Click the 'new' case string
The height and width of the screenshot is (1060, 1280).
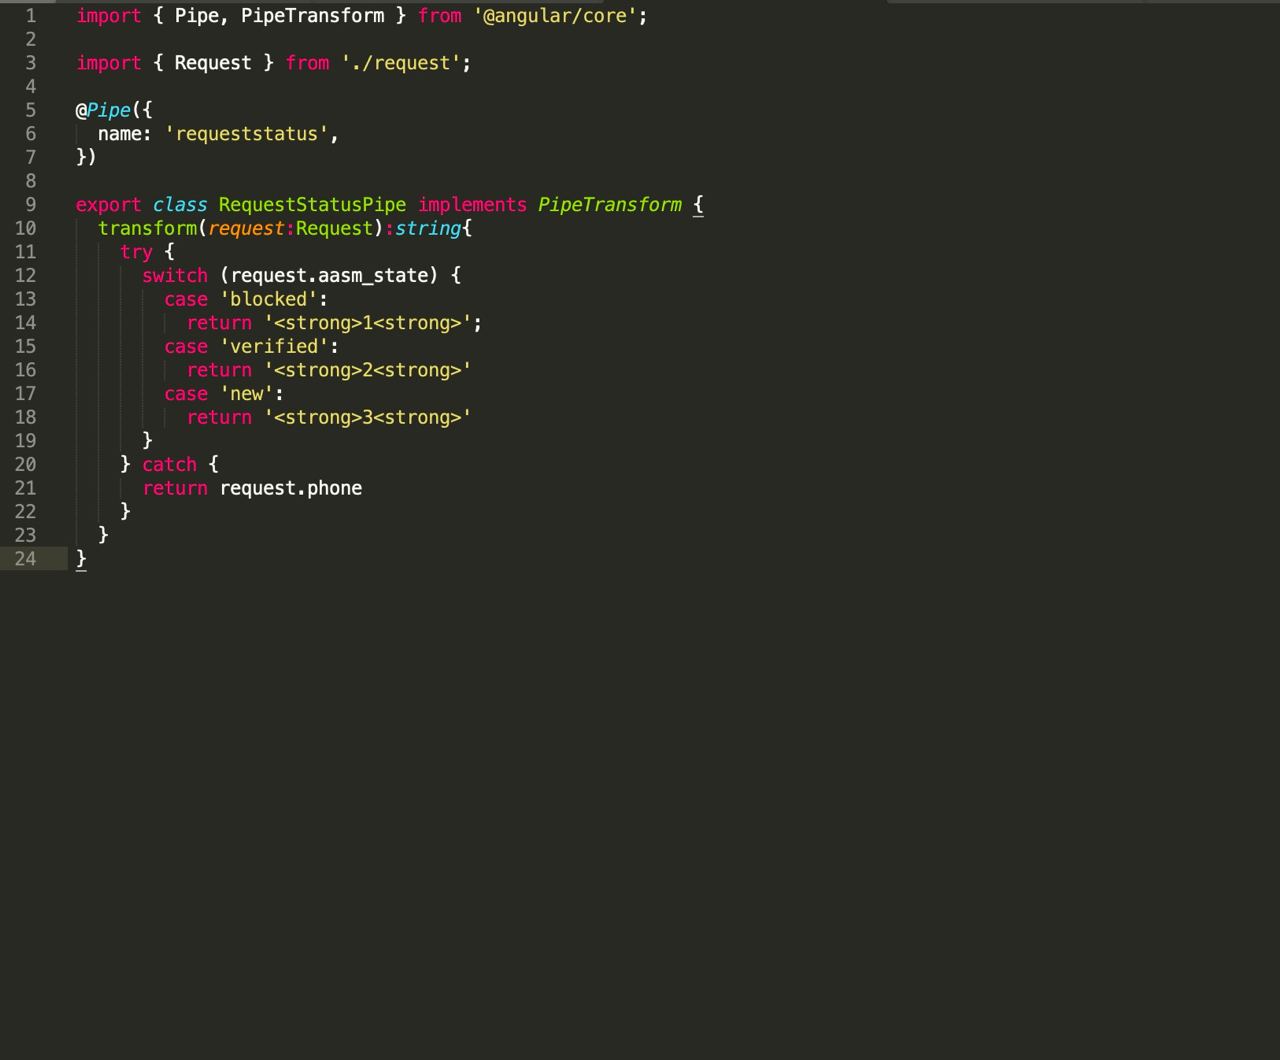(246, 394)
